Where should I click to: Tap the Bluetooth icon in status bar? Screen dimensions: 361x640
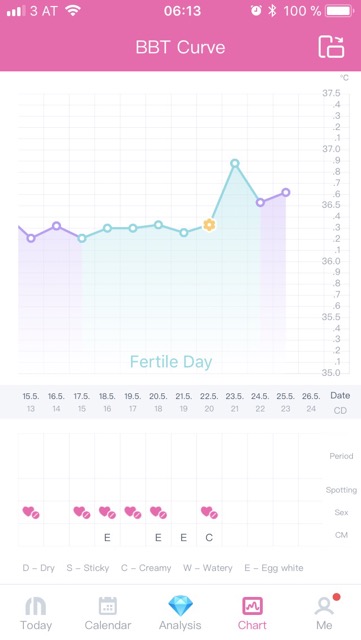272,11
